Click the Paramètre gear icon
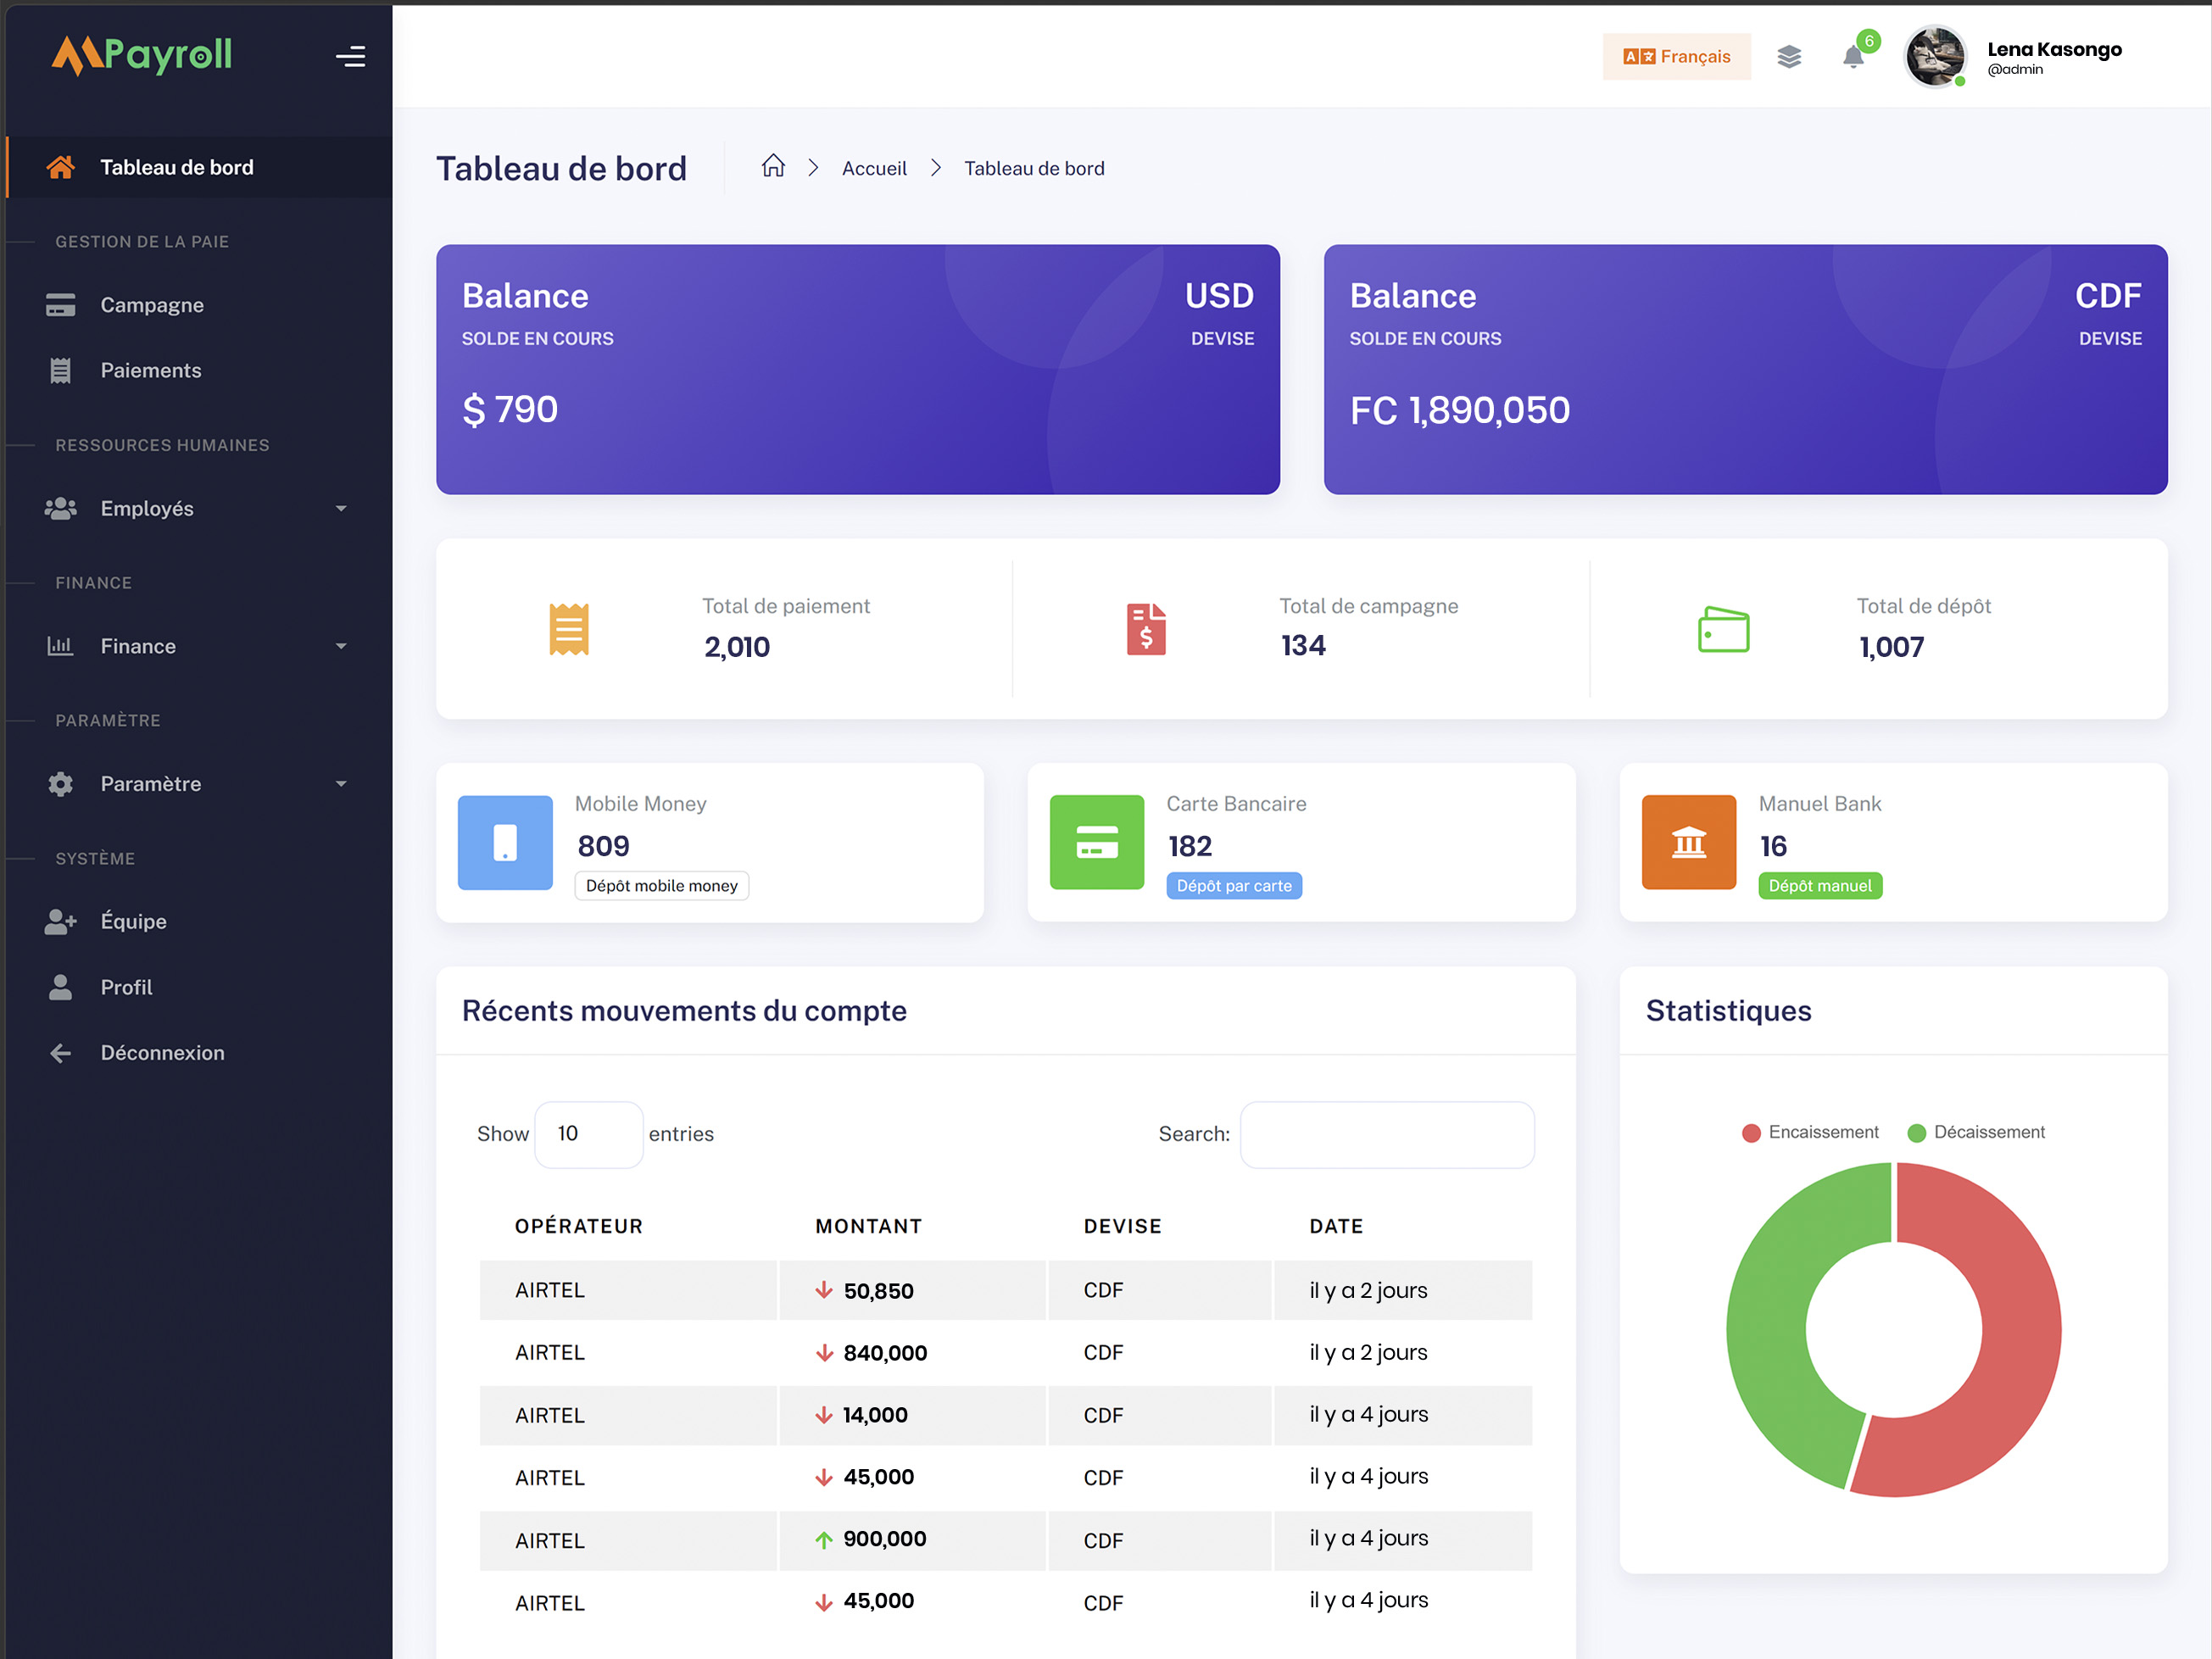The height and width of the screenshot is (1659, 2212). (60, 784)
